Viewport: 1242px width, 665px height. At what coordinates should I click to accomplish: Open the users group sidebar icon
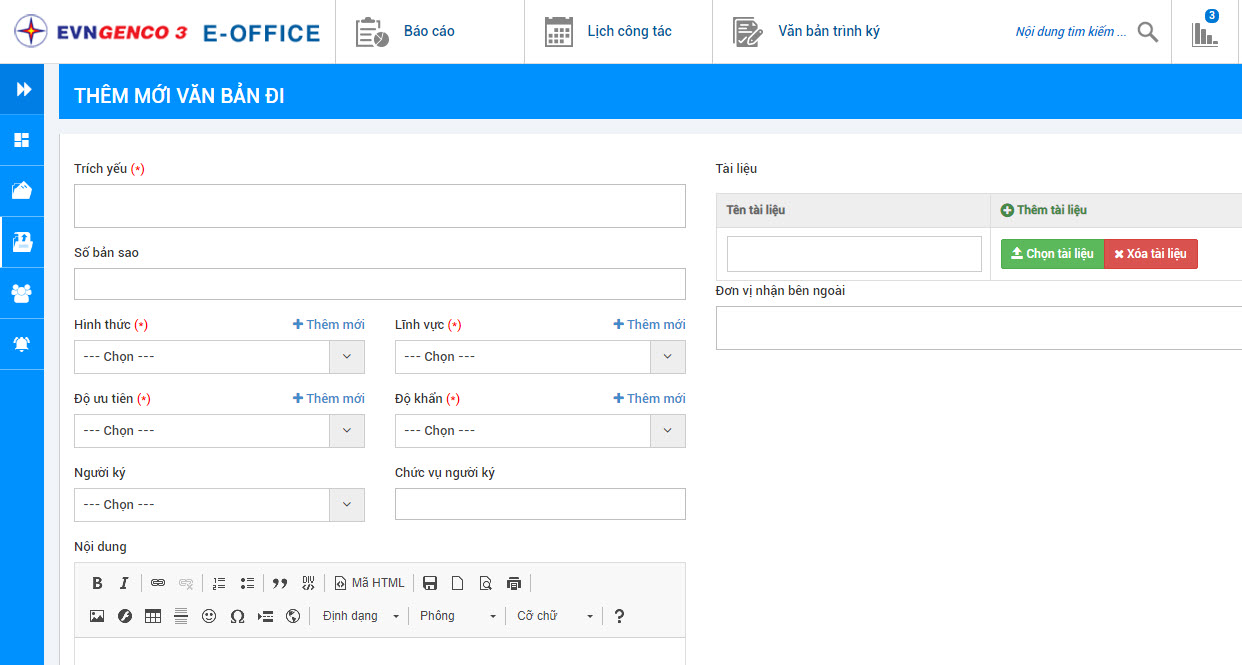21,293
